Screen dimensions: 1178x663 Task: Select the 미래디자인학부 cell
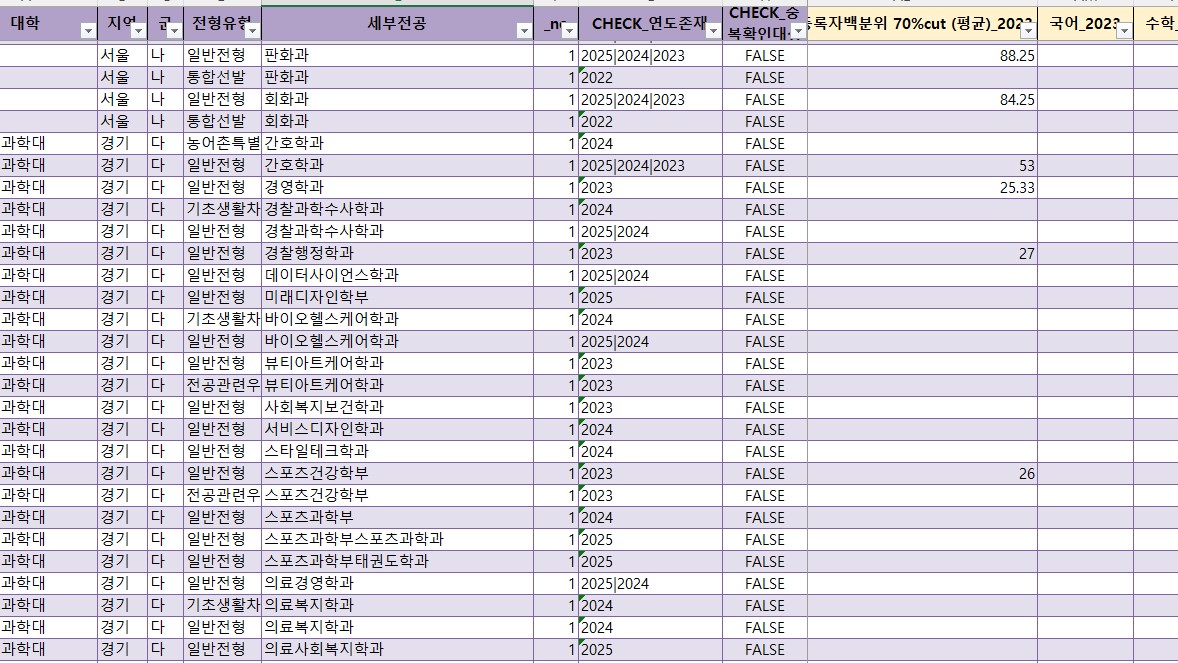[397, 297]
